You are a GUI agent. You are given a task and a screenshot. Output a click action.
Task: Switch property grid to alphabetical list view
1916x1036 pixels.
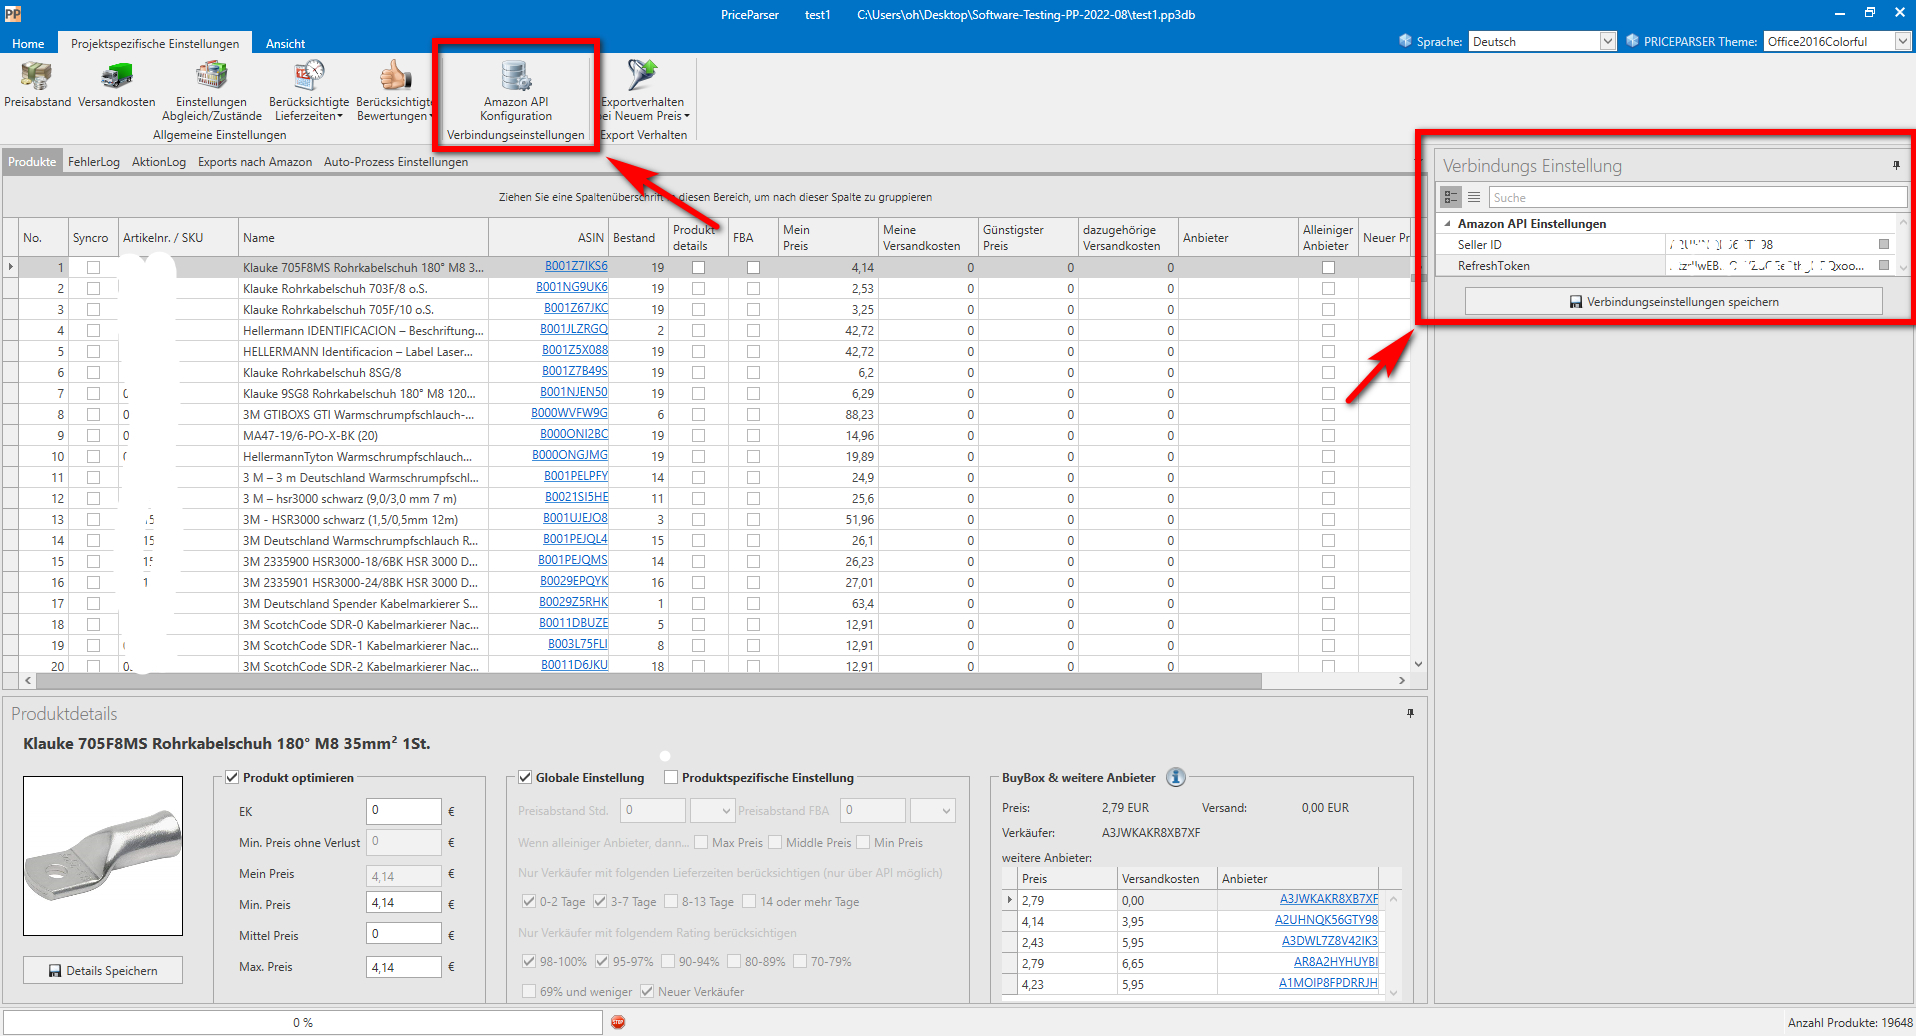point(1474,197)
